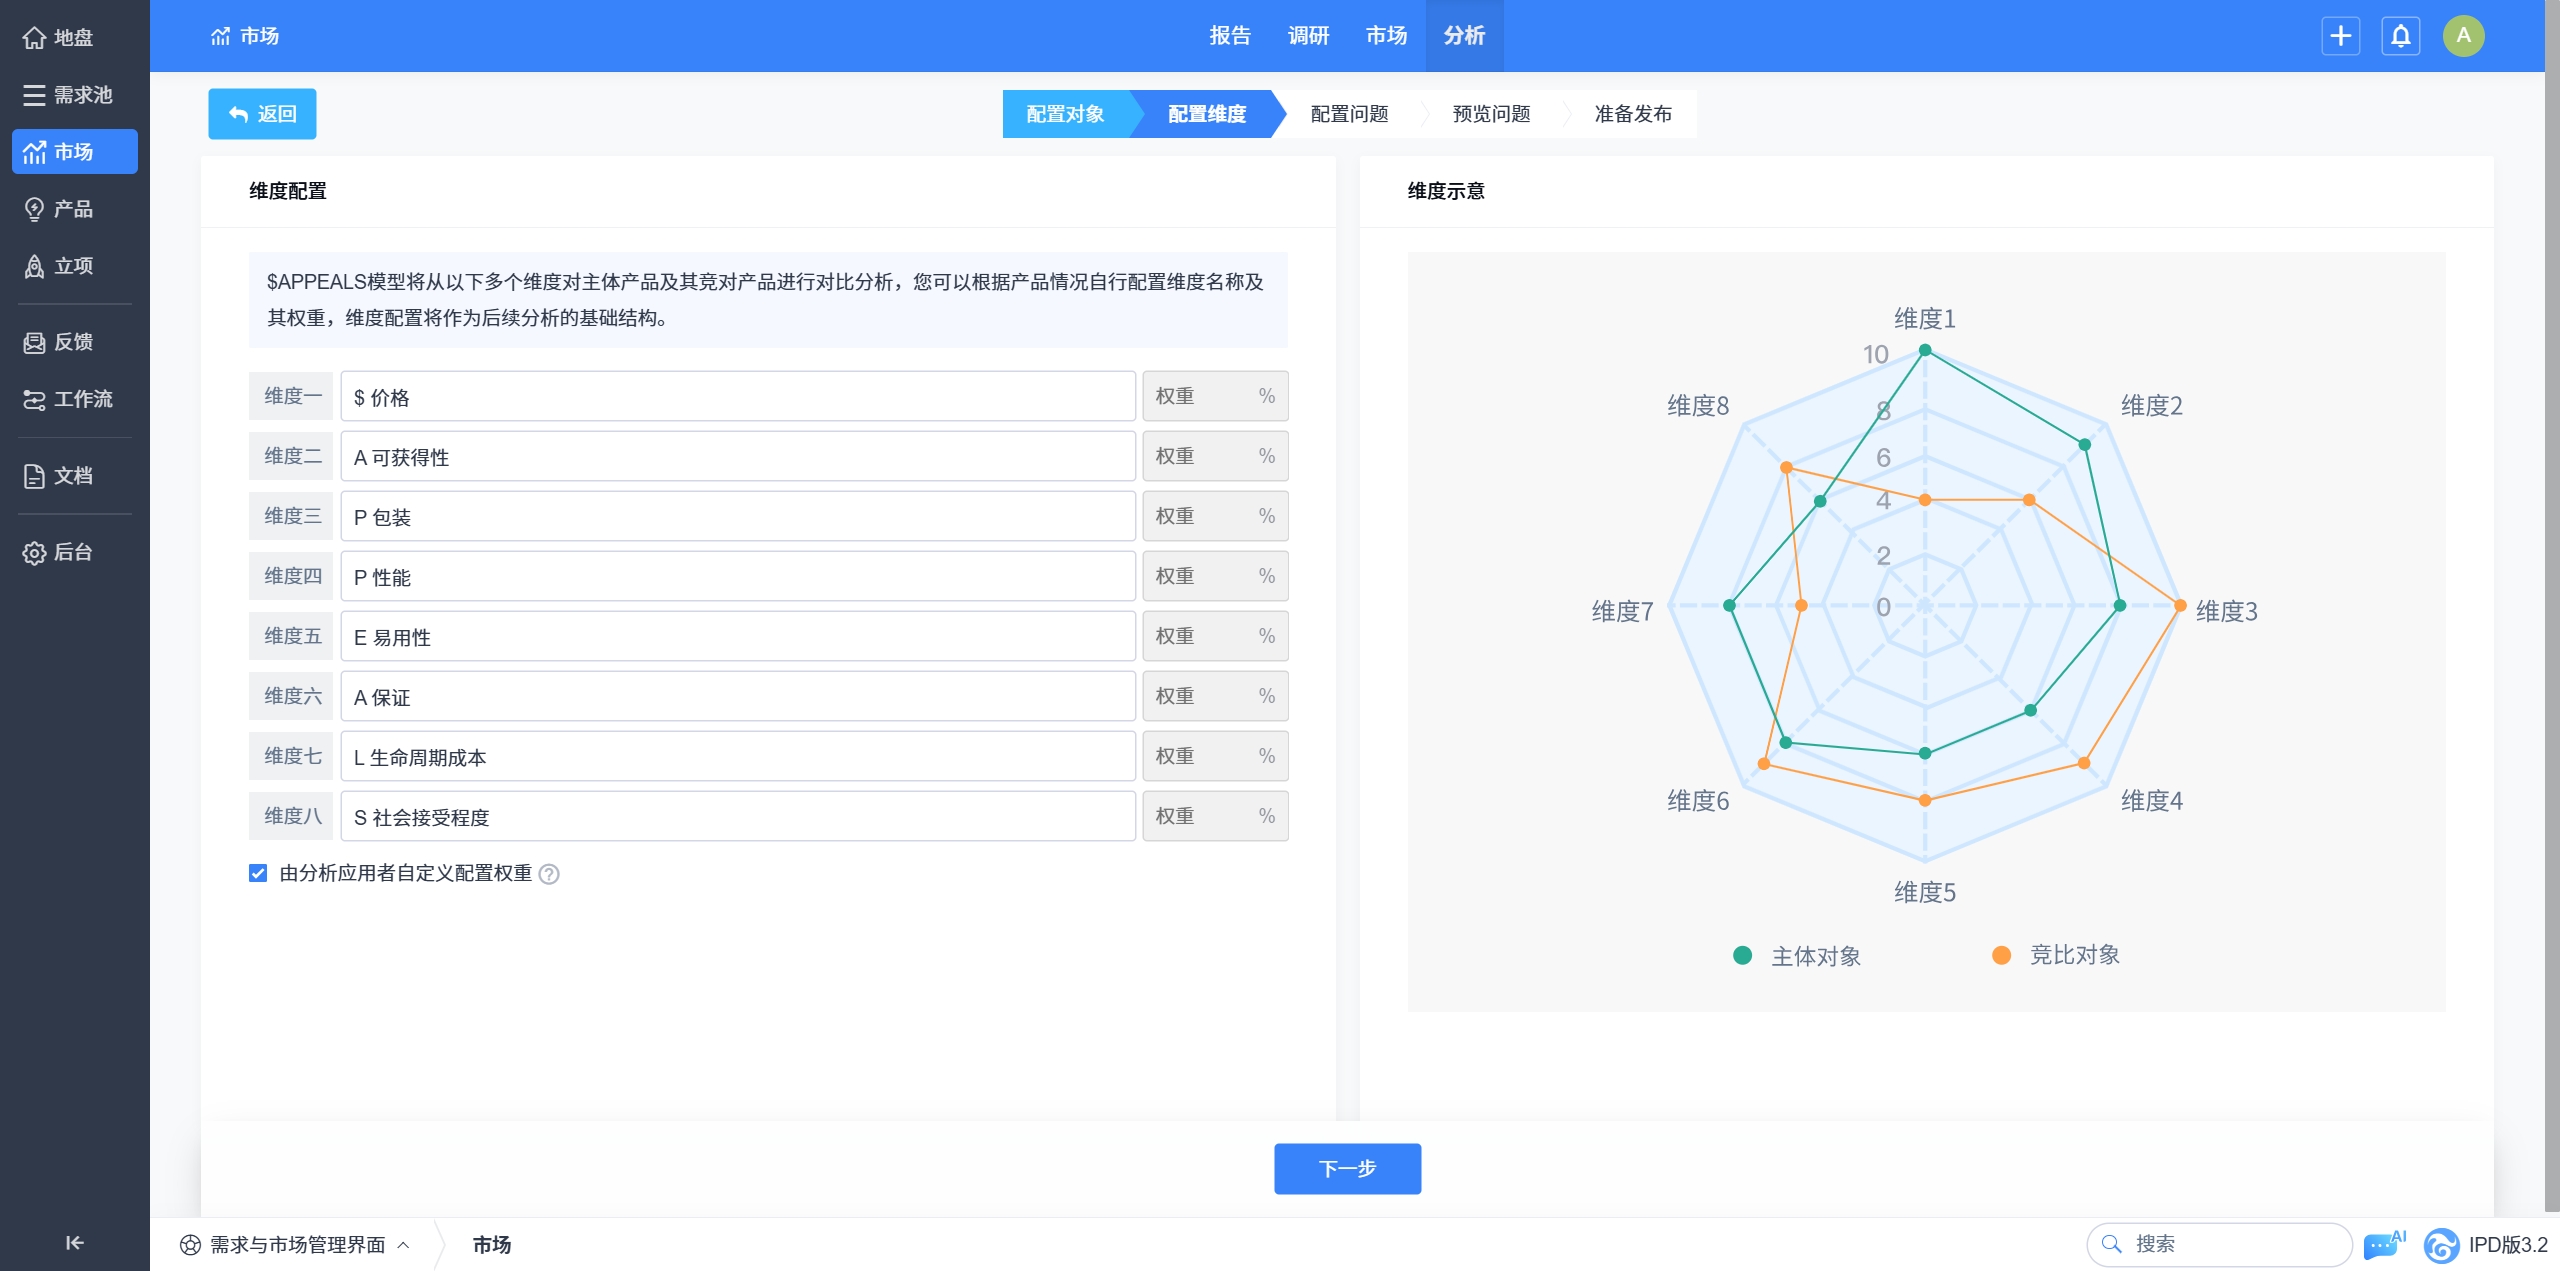Viewport: 2560px width, 1271px height.
Task: Open the 需求池 sidebar item
Action: [x=74, y=95]
